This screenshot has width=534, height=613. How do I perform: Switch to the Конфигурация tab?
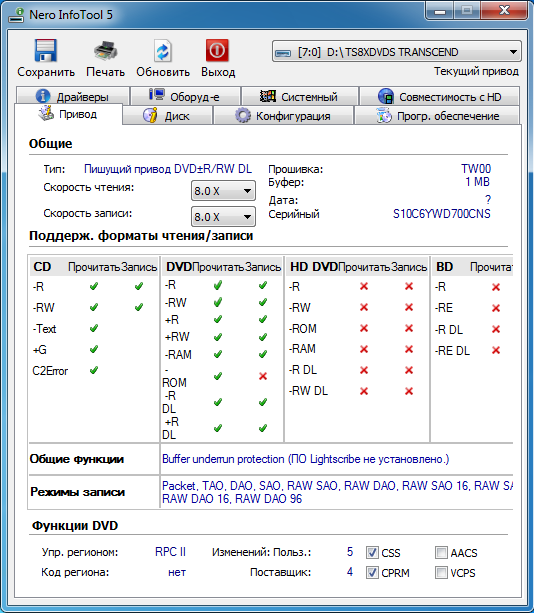283,116
